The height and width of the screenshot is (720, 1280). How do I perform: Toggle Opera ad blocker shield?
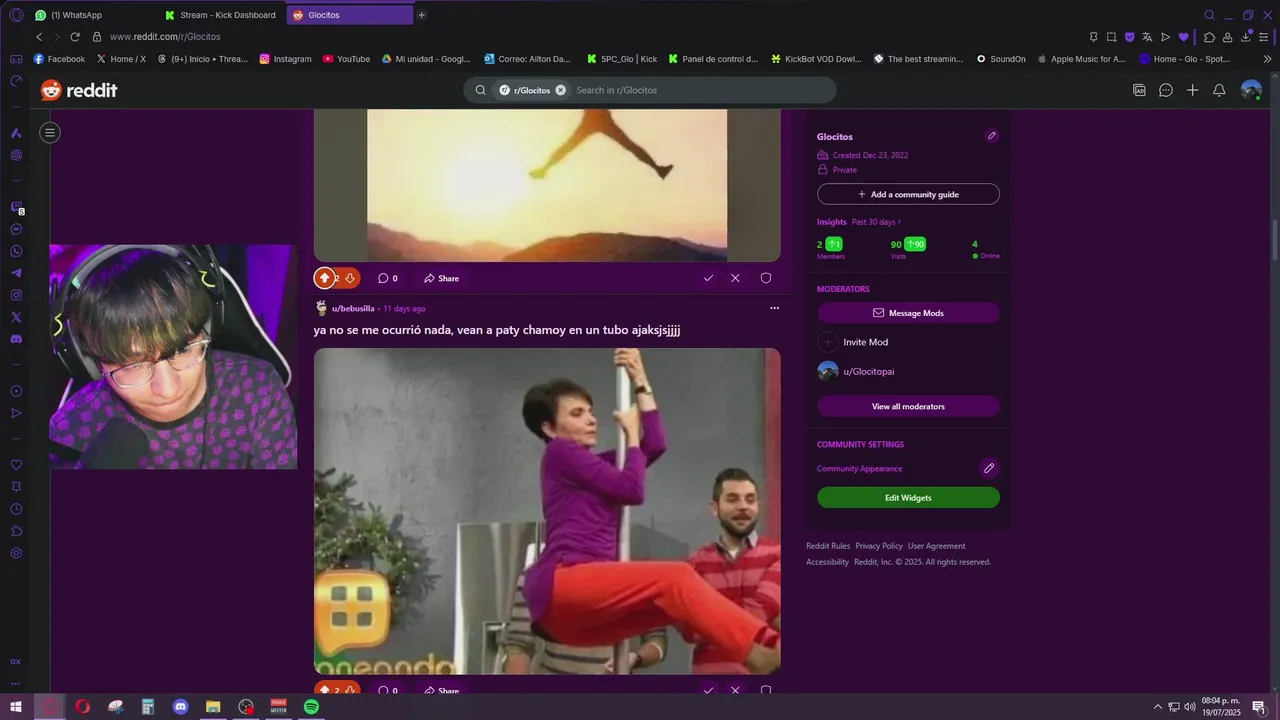click(x=1130, y=37)
